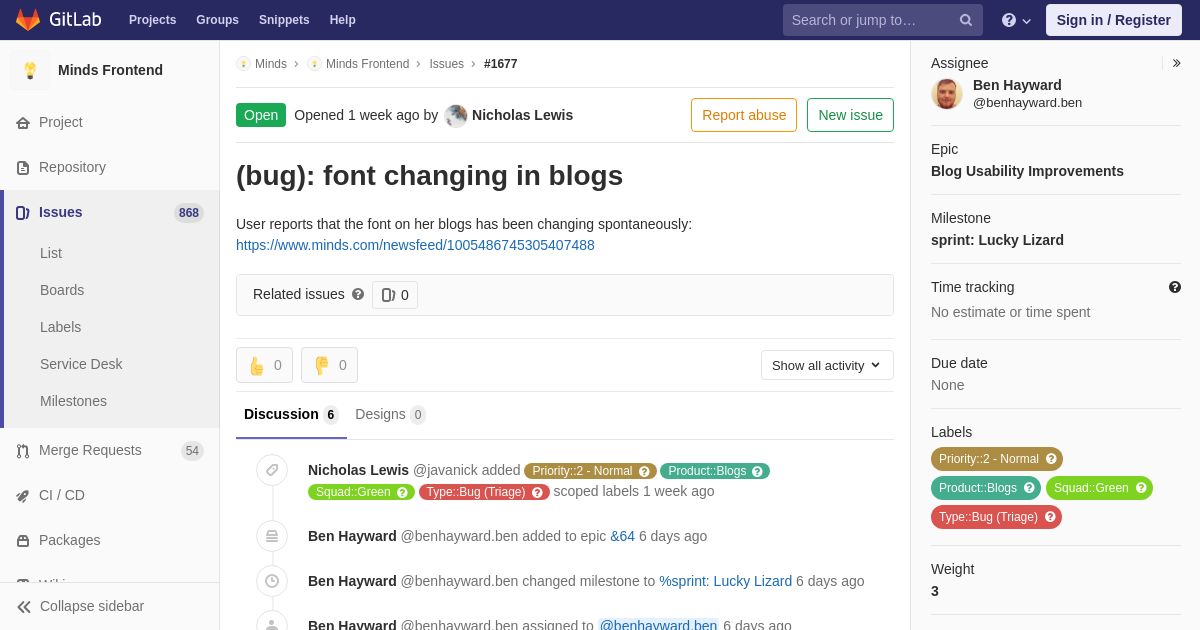Click the thumbs down reaction button
The width and height of the screenshot is (1200, 630).
tap(329, 365)
